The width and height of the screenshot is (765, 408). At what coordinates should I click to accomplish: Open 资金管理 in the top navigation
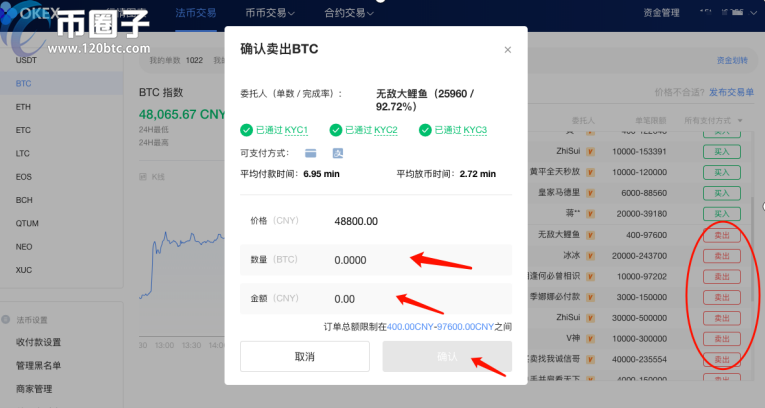click(657, 14)
